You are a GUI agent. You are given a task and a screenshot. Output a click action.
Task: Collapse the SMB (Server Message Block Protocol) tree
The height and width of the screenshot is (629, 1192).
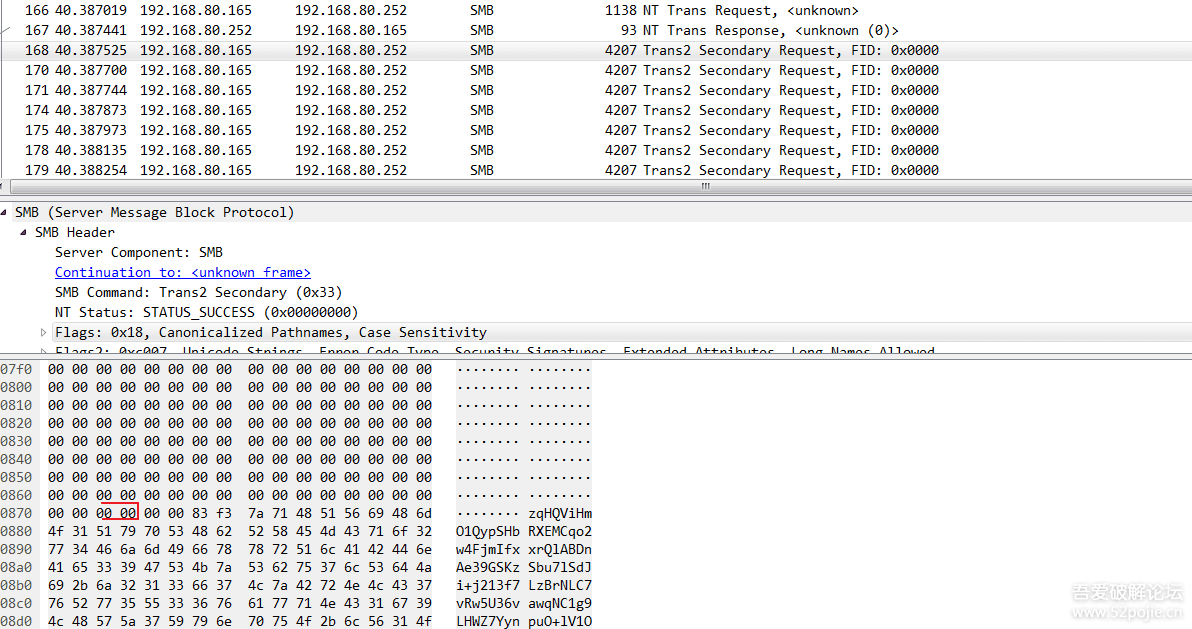coord(5,213)
